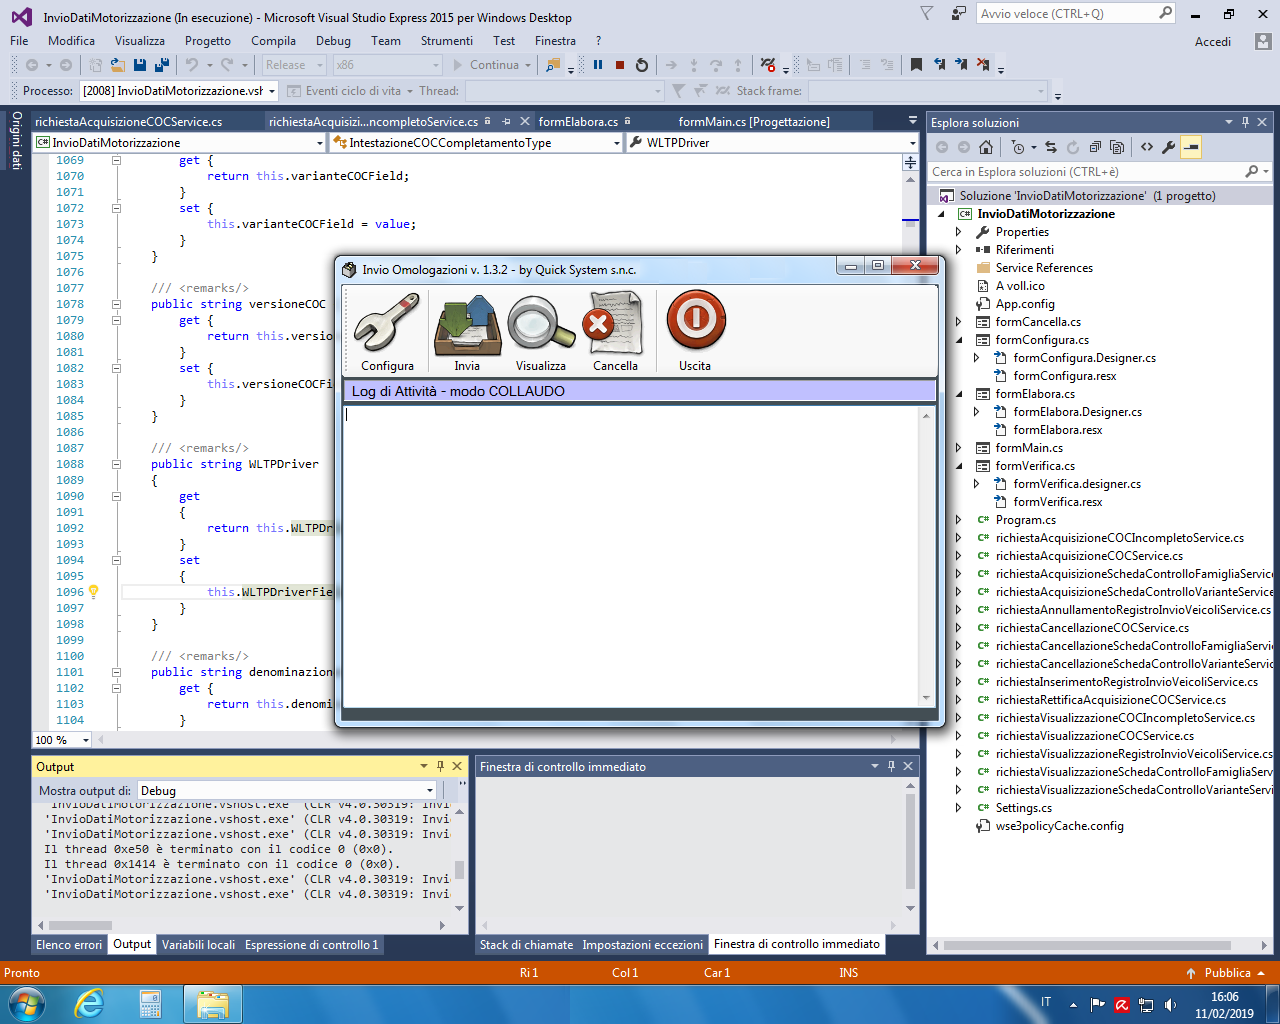The height and width of the screenshot is (1024, 1280).
Task: Open the Compila menu
Action: (273, 41)
